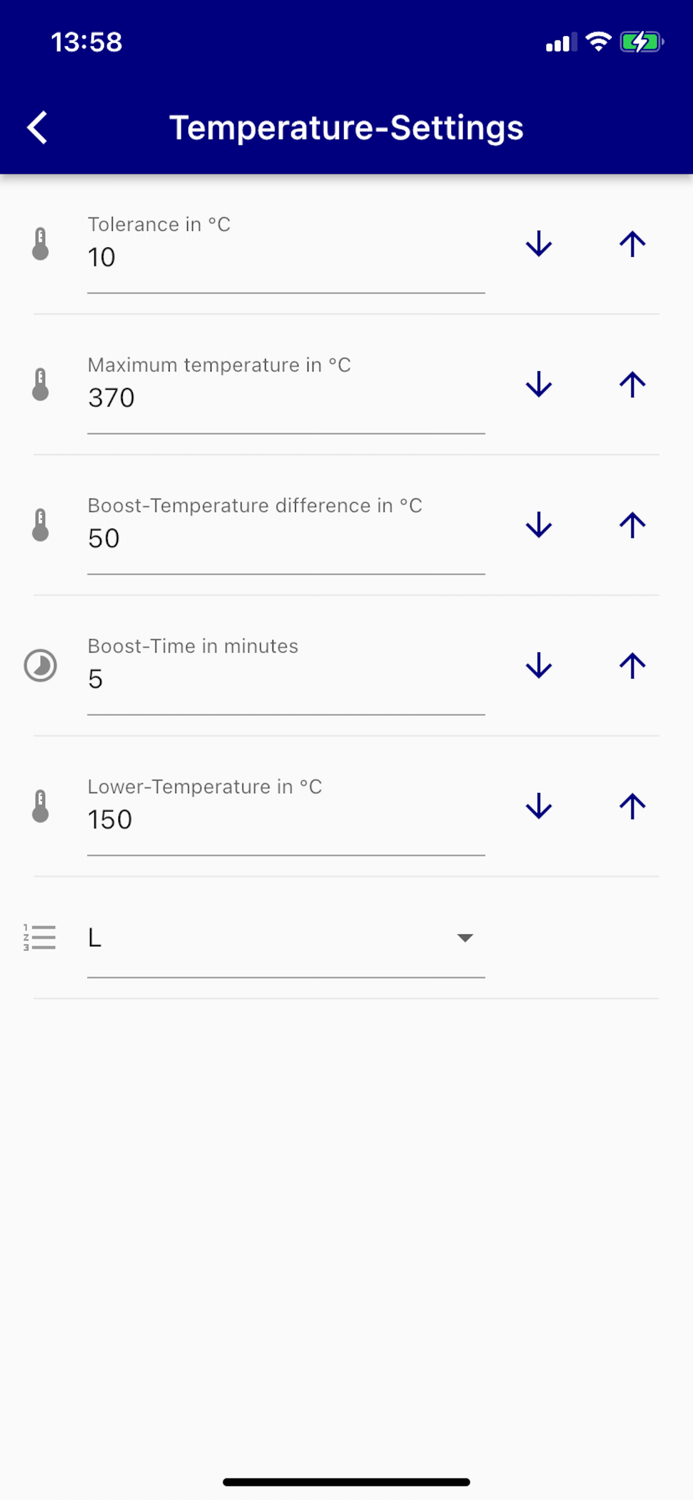Decrease Tolerance value with down arrow
Viewport: 693px width, 1500px height.
pyautogui.click(x=539, y=244)
